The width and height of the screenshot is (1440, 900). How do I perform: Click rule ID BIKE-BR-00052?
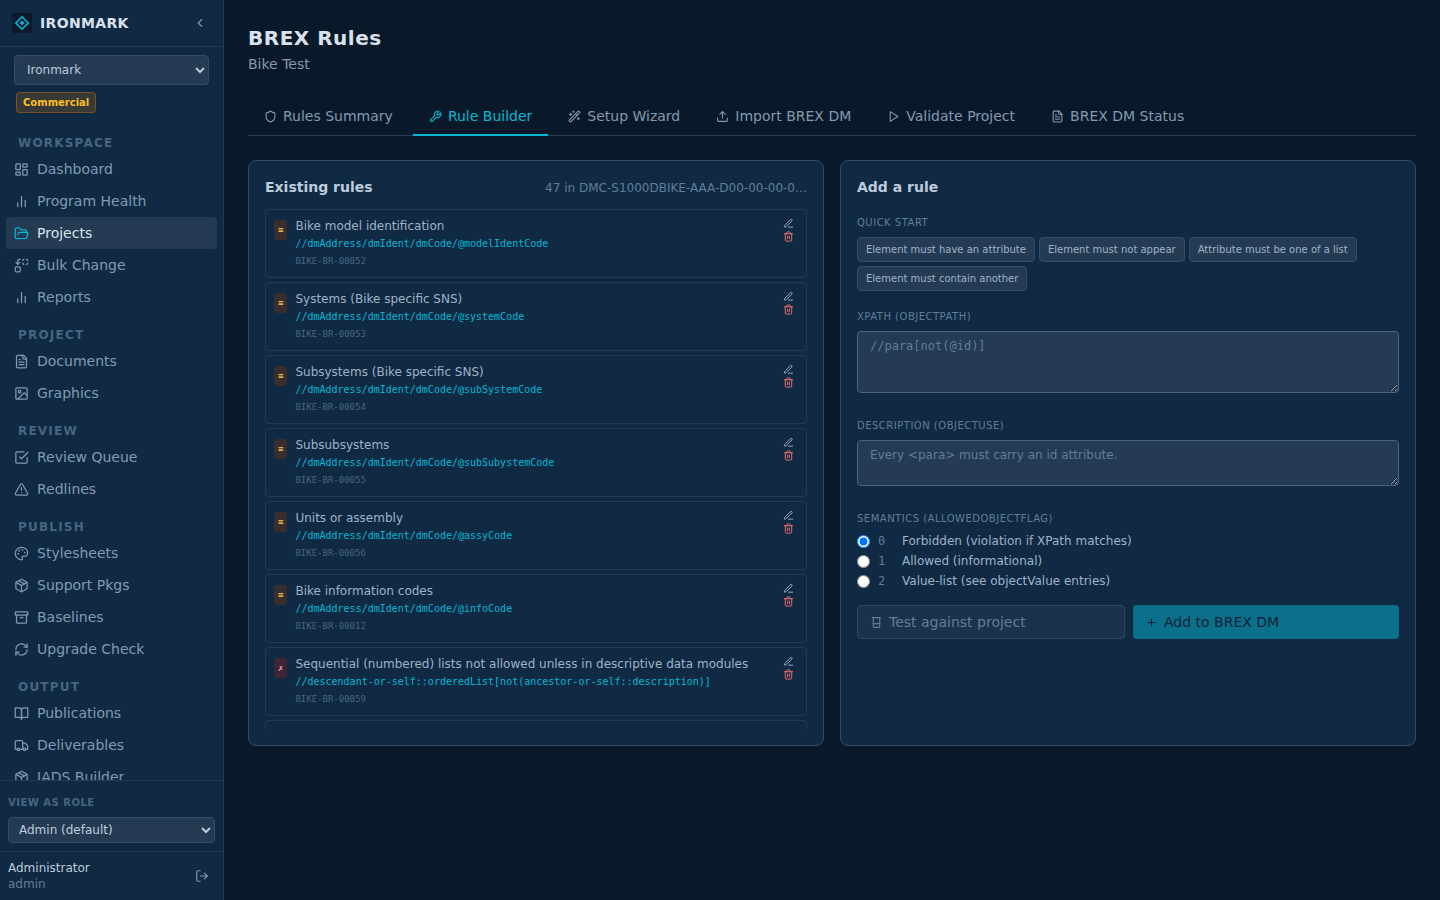coord(331,261)
